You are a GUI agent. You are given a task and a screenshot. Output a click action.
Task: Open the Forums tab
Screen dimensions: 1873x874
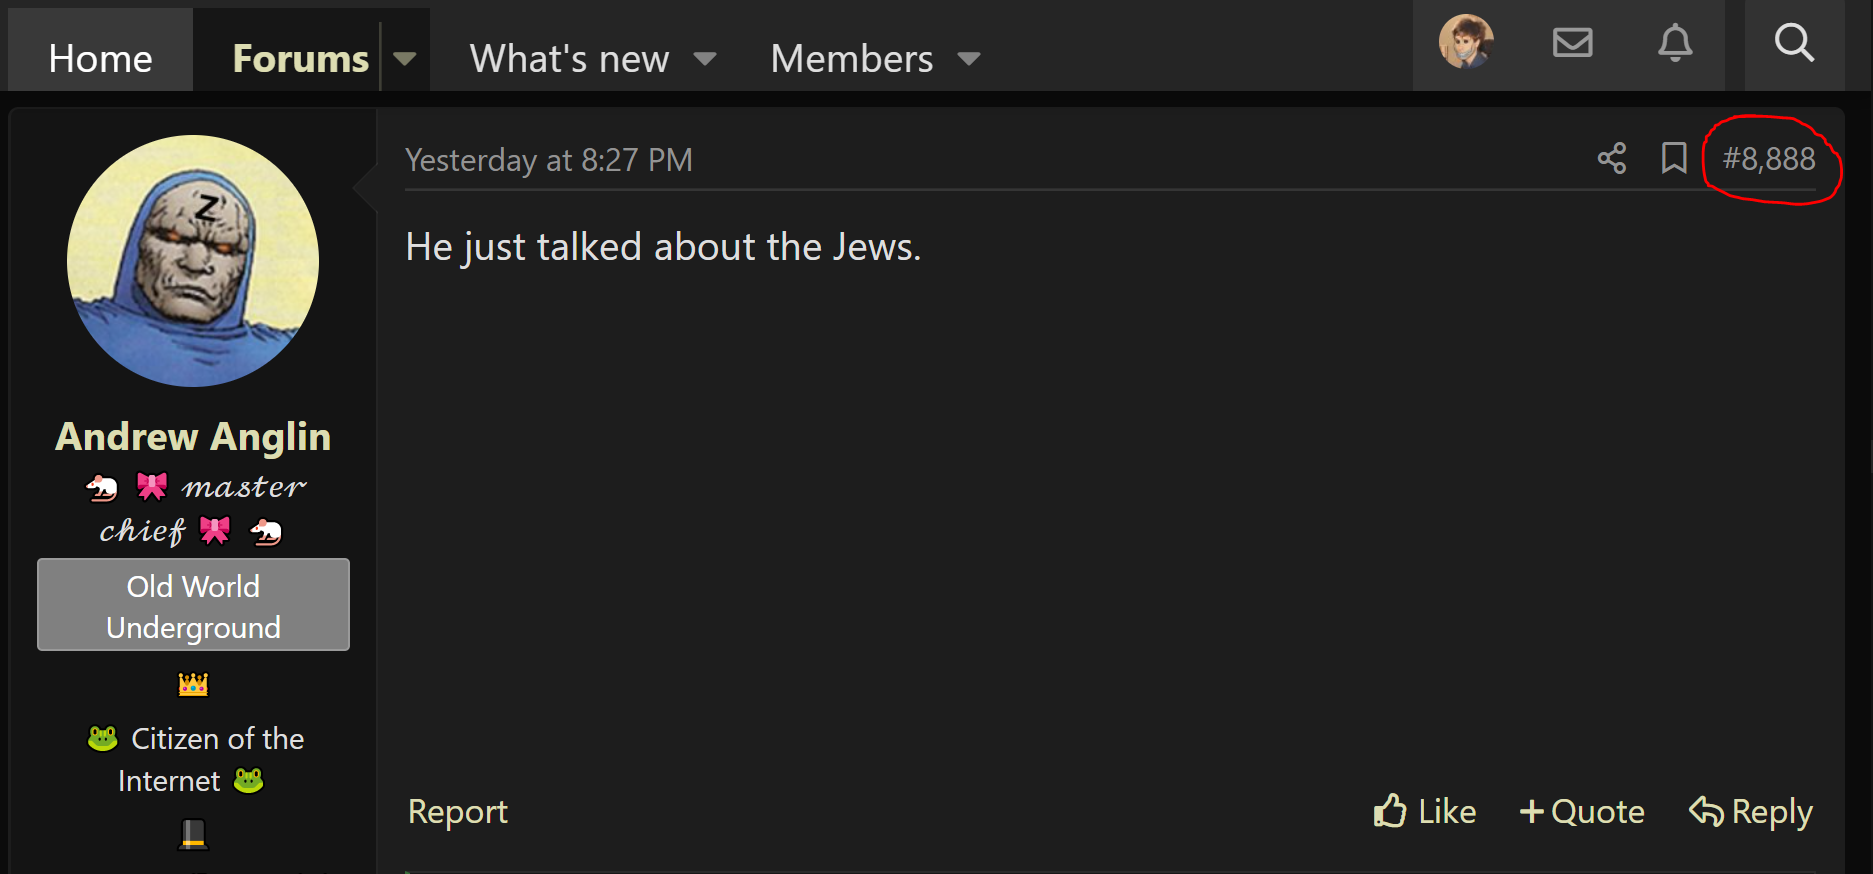tap(300, 58)
